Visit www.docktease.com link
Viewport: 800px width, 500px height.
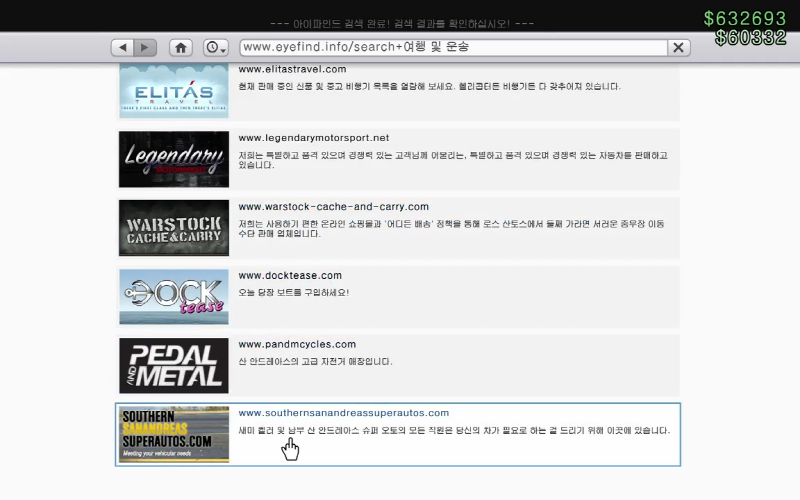(290, 276)
